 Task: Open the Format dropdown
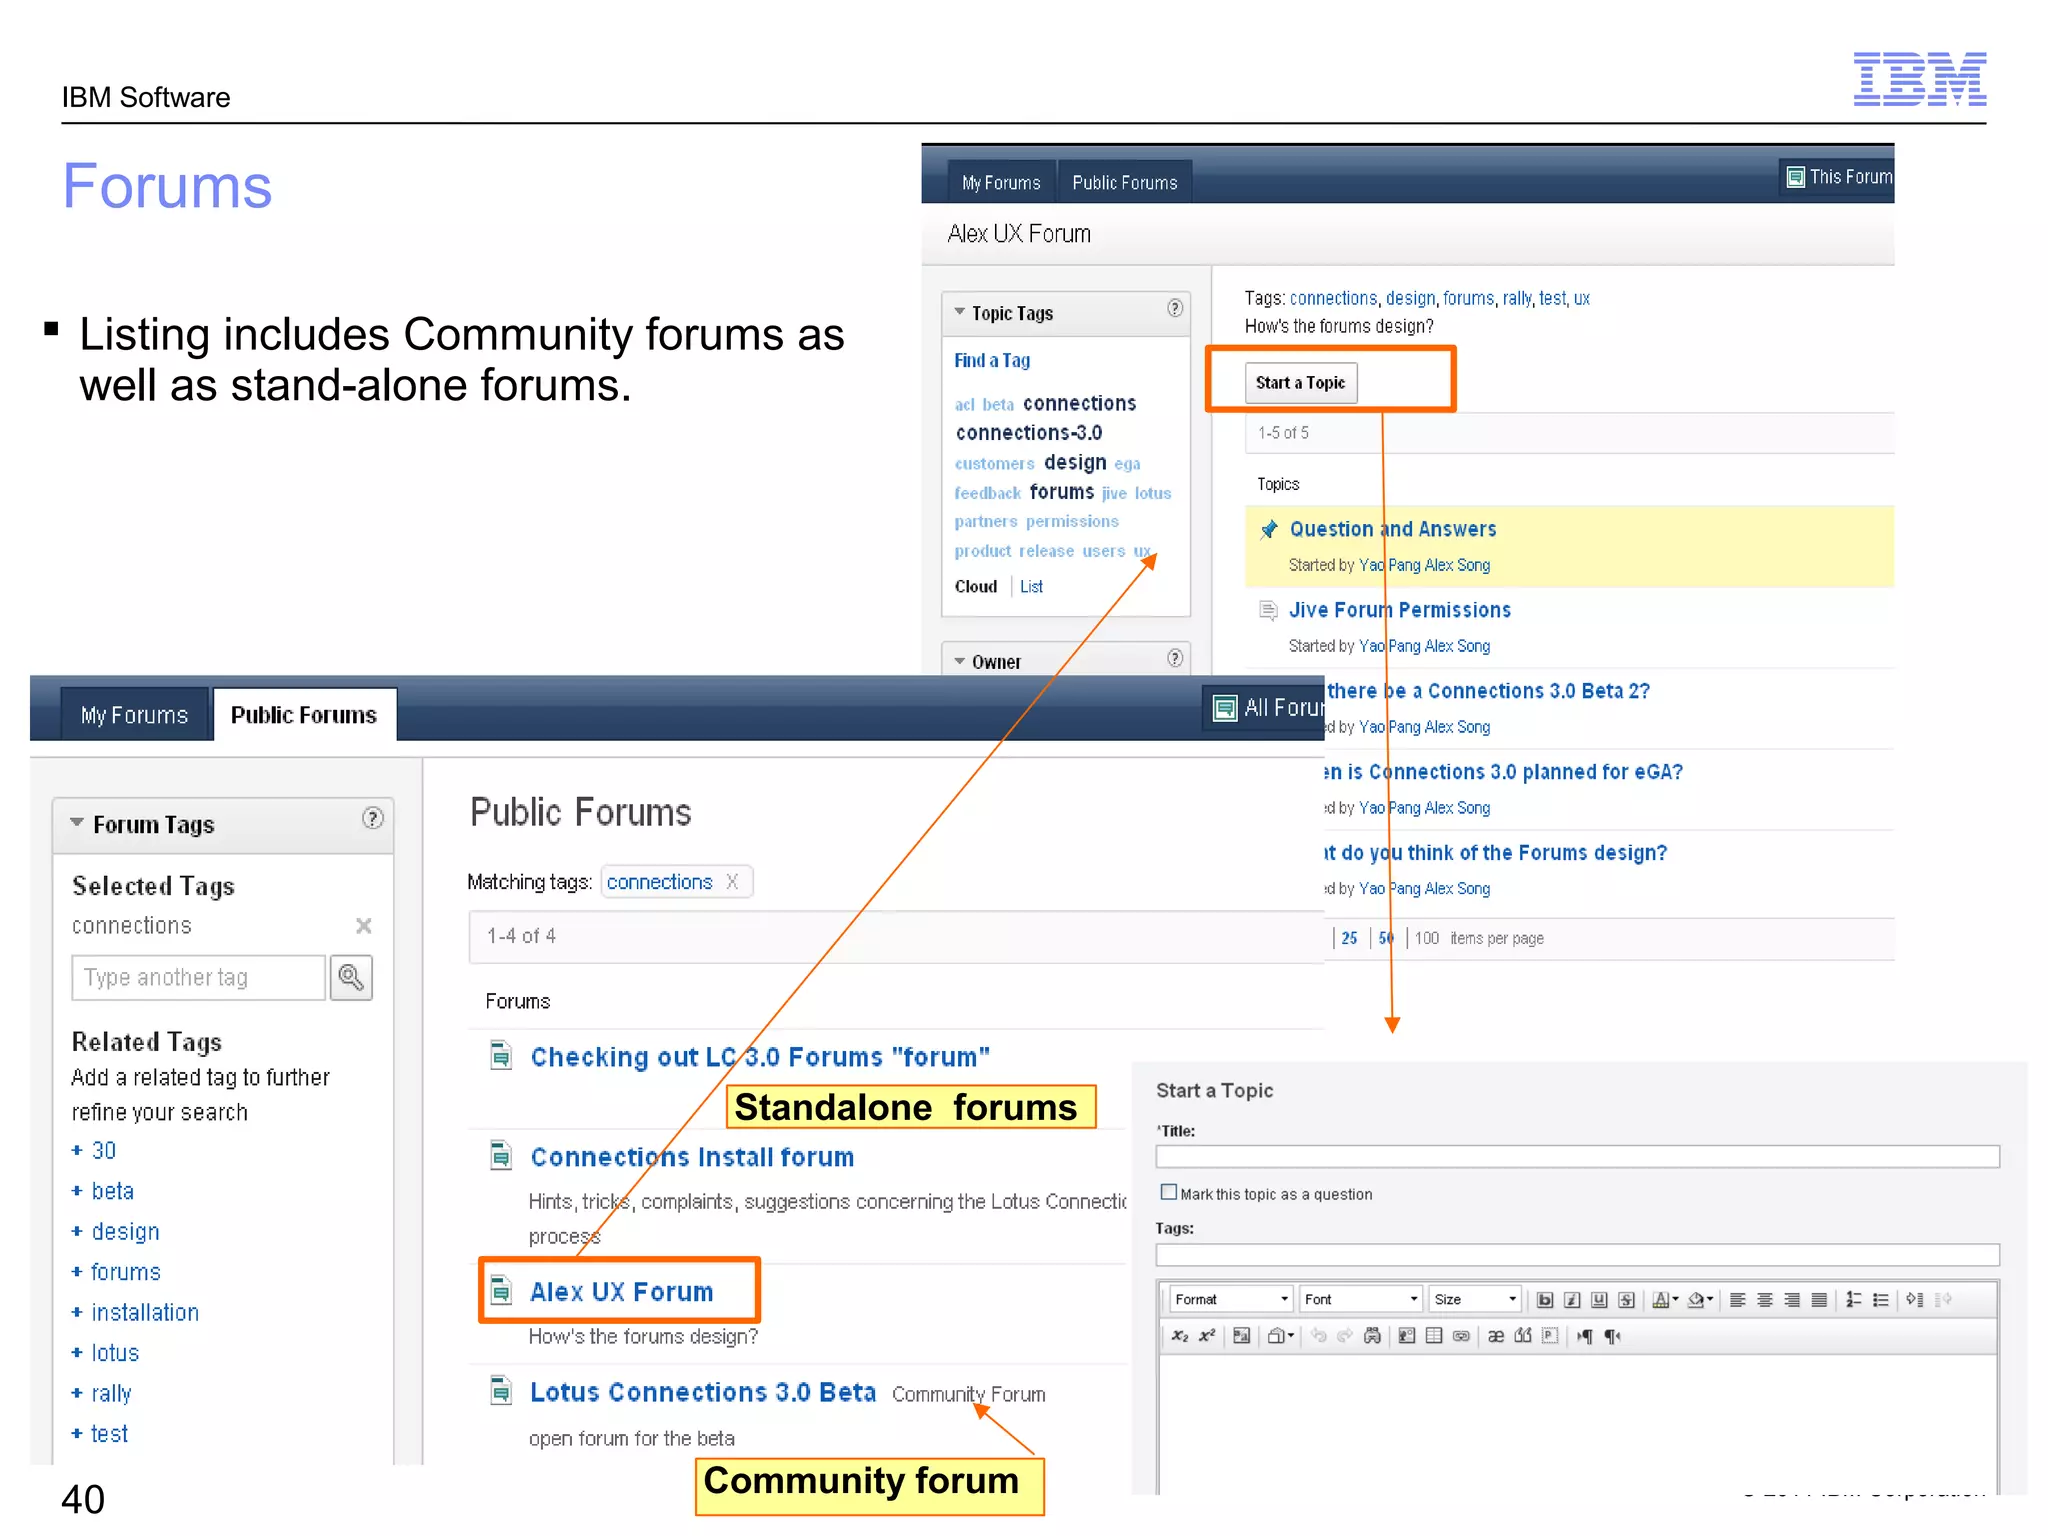point(1231,1299)
